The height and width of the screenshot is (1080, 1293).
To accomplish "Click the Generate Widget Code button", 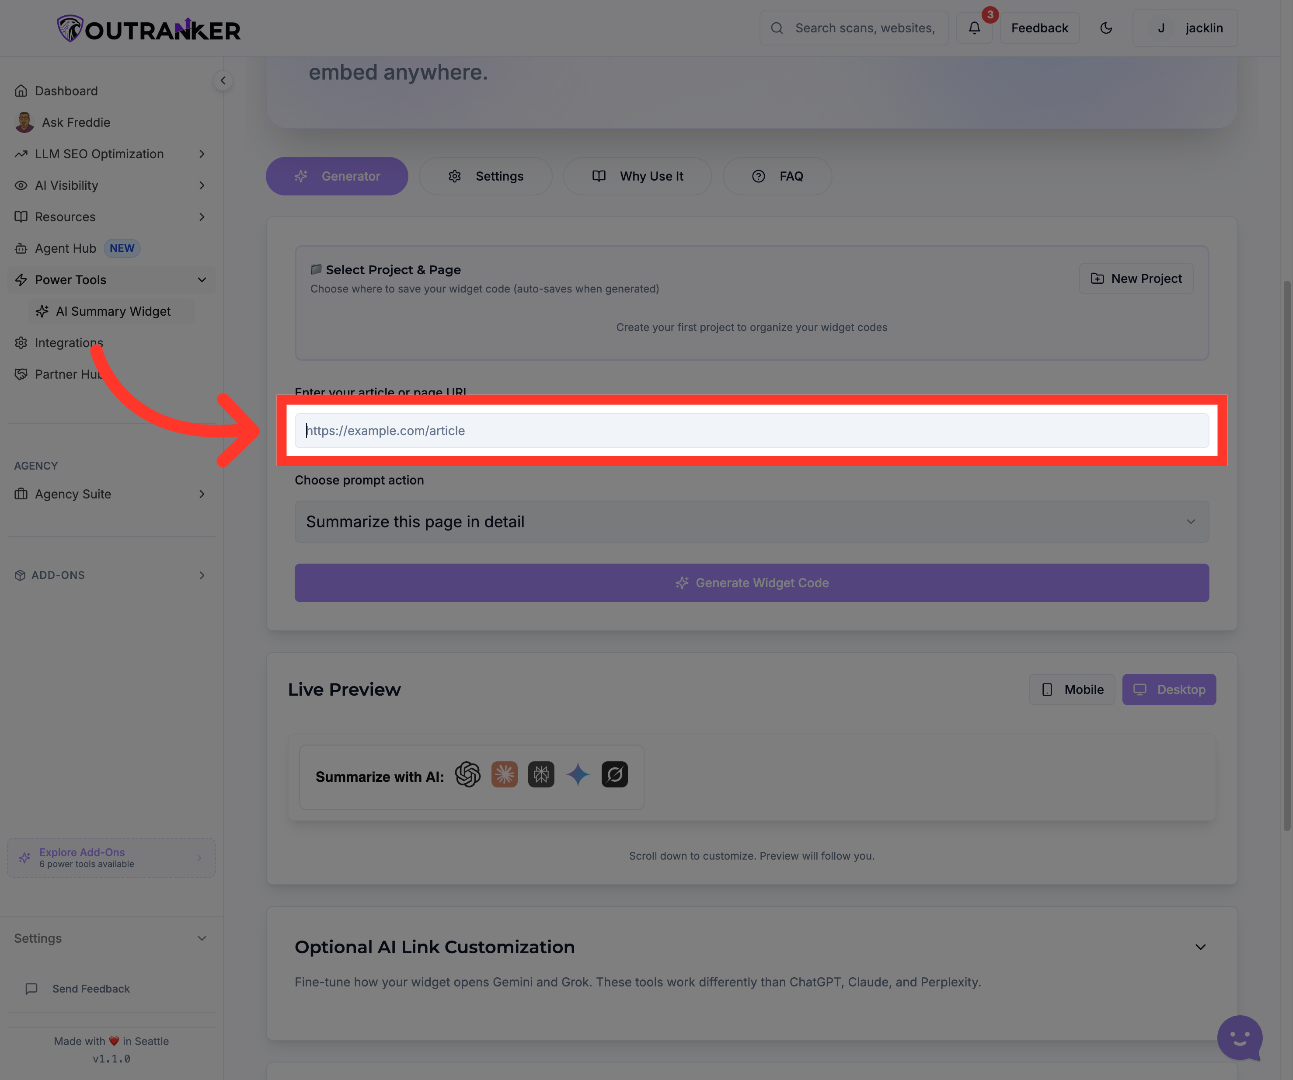I will coord(751,582).
